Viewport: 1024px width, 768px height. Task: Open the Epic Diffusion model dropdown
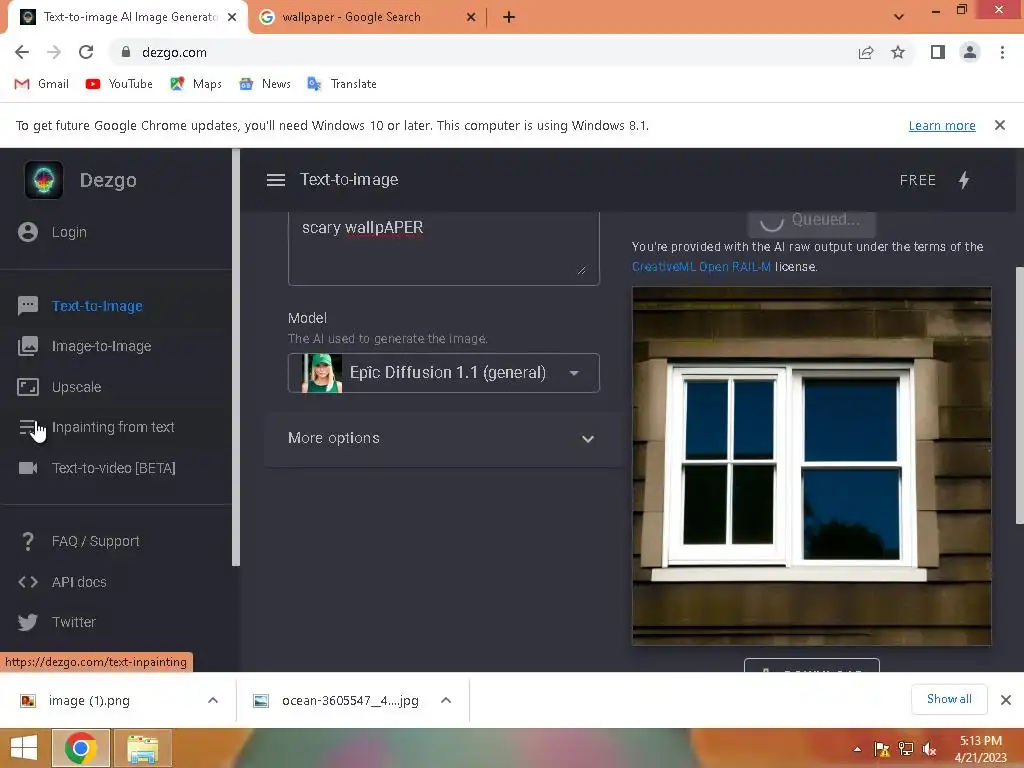click(x=443, y=373)
